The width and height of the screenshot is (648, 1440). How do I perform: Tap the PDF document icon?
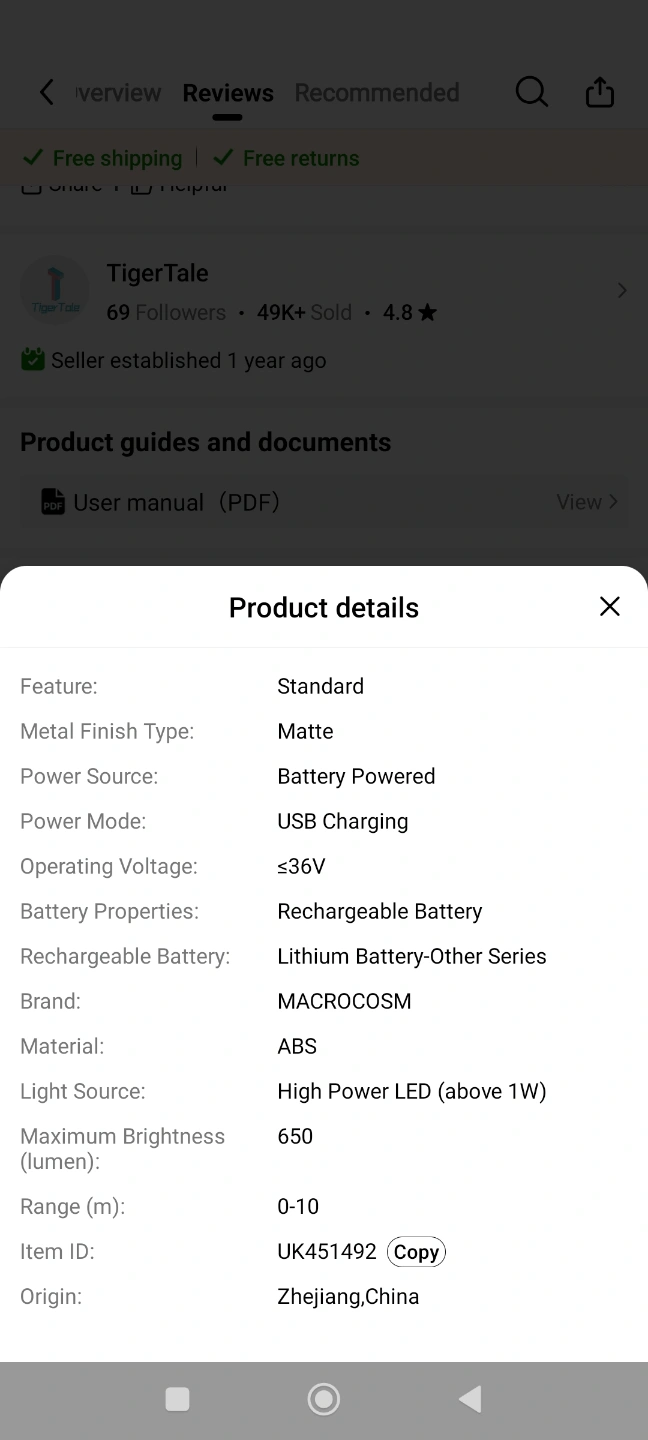[53, 502]
